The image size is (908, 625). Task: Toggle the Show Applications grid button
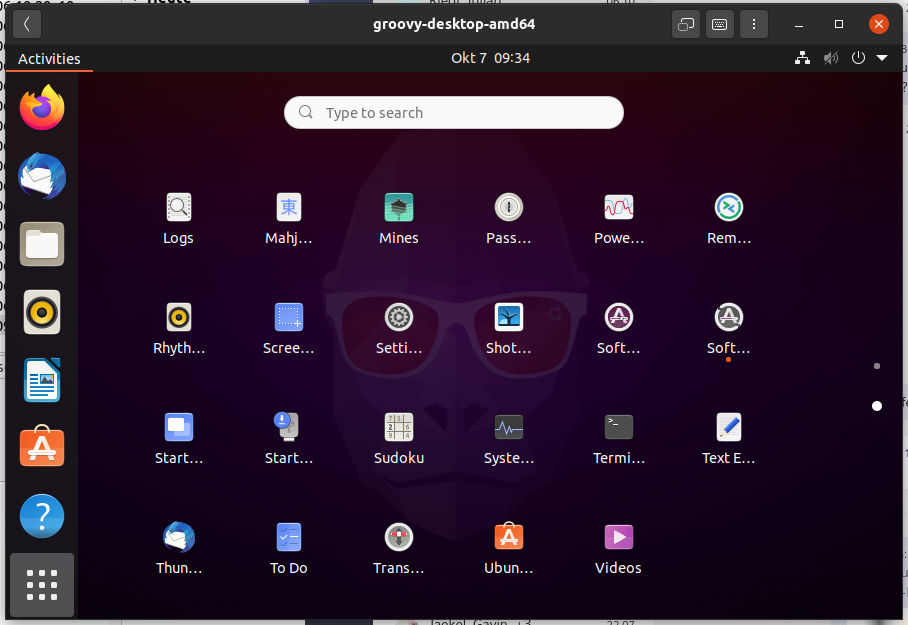pyautogui.click(x=42, y=584)
